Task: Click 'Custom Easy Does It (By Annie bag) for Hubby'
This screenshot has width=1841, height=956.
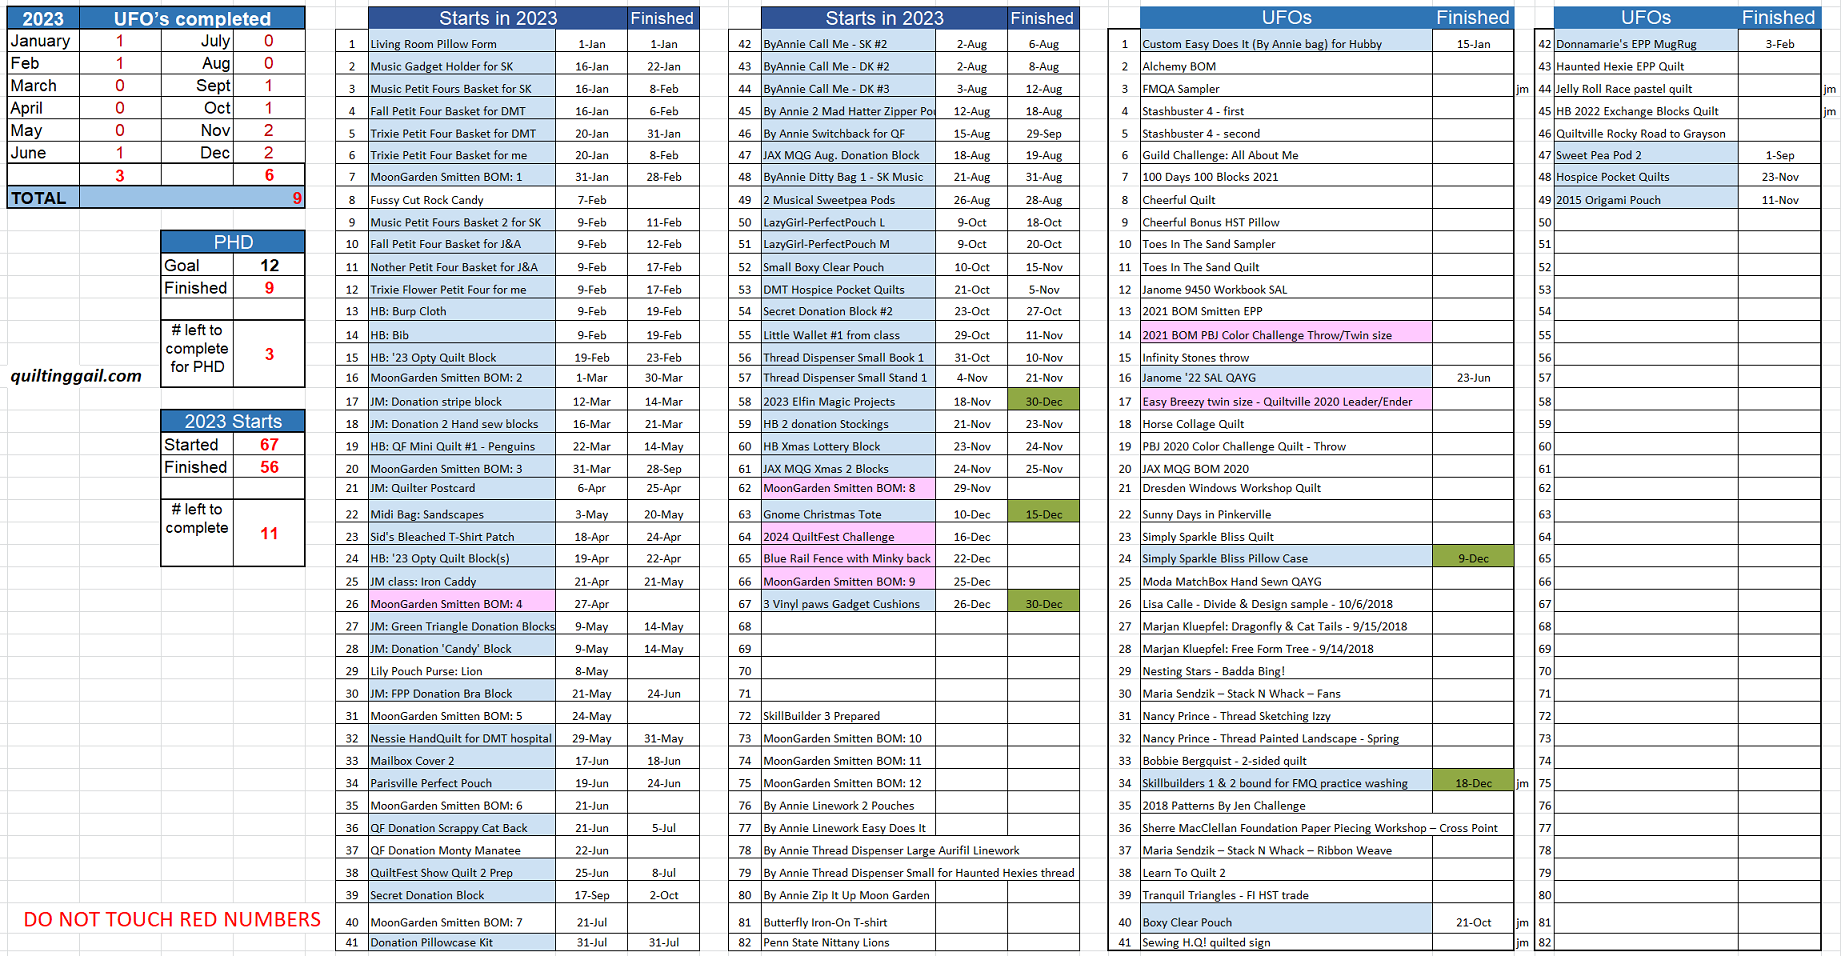Action: [1285, 44]
